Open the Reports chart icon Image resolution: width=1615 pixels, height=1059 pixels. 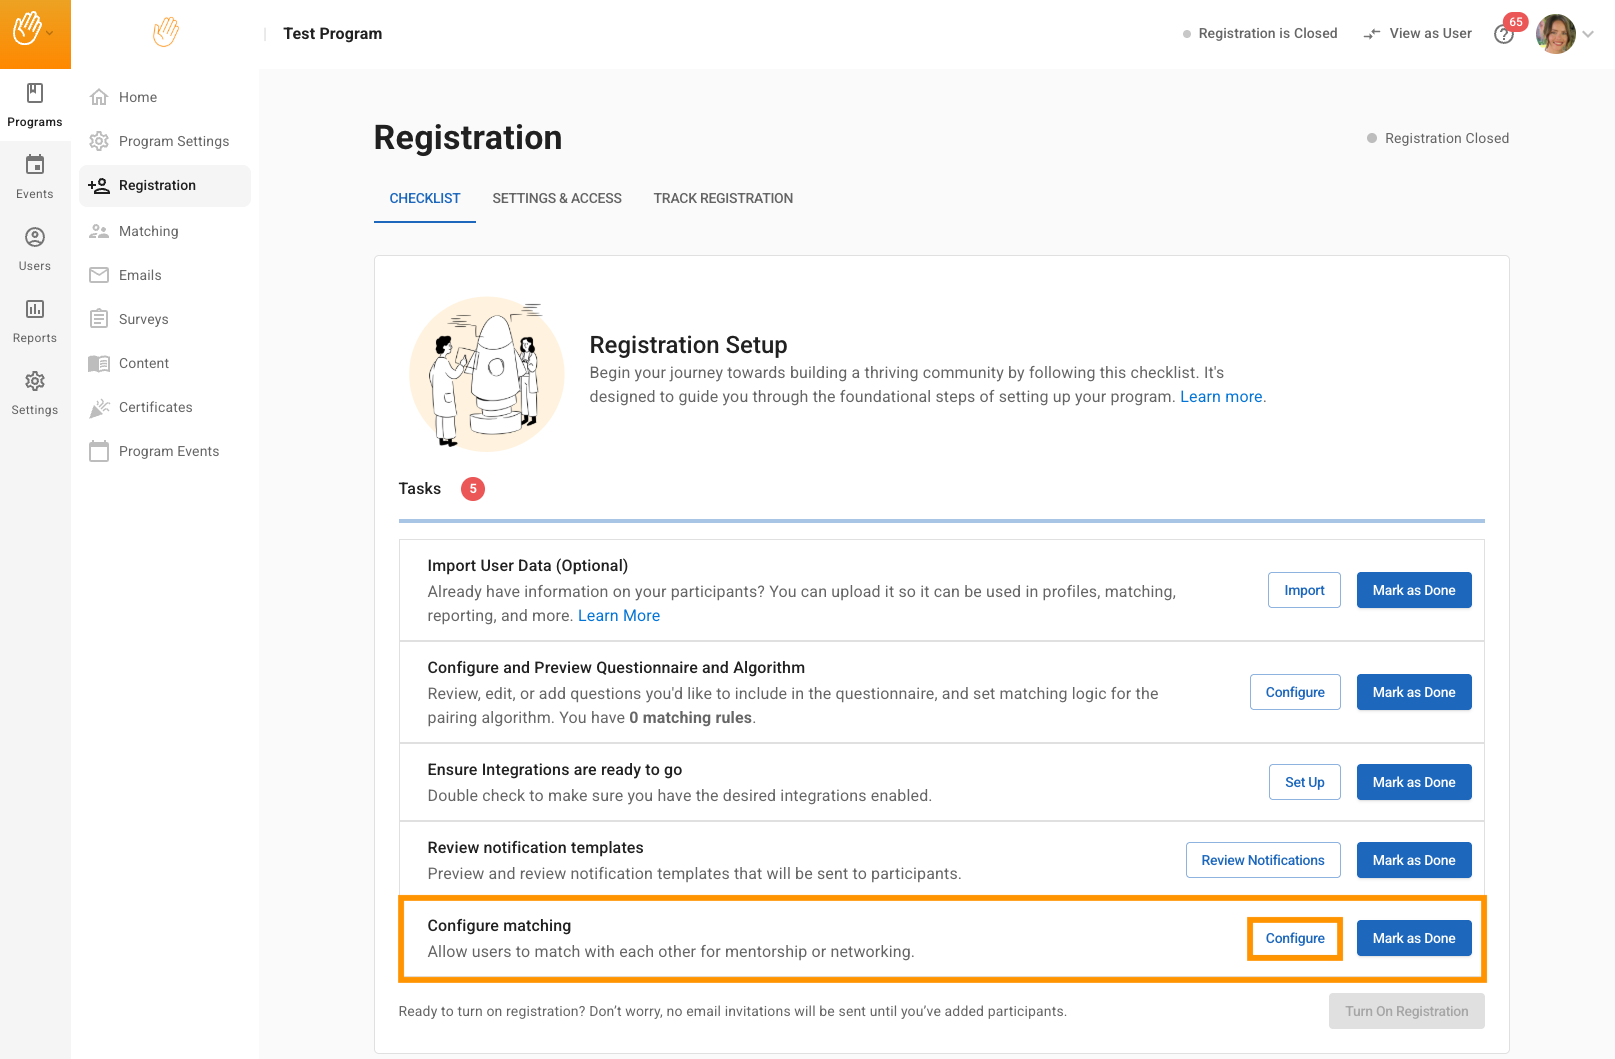pos(35,310)
